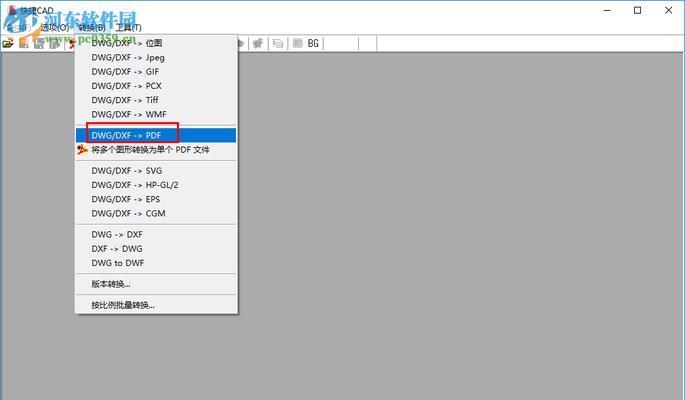685x400 pixels.
Task: Maximize the CAD window
Action: click(x=637, y=10)
